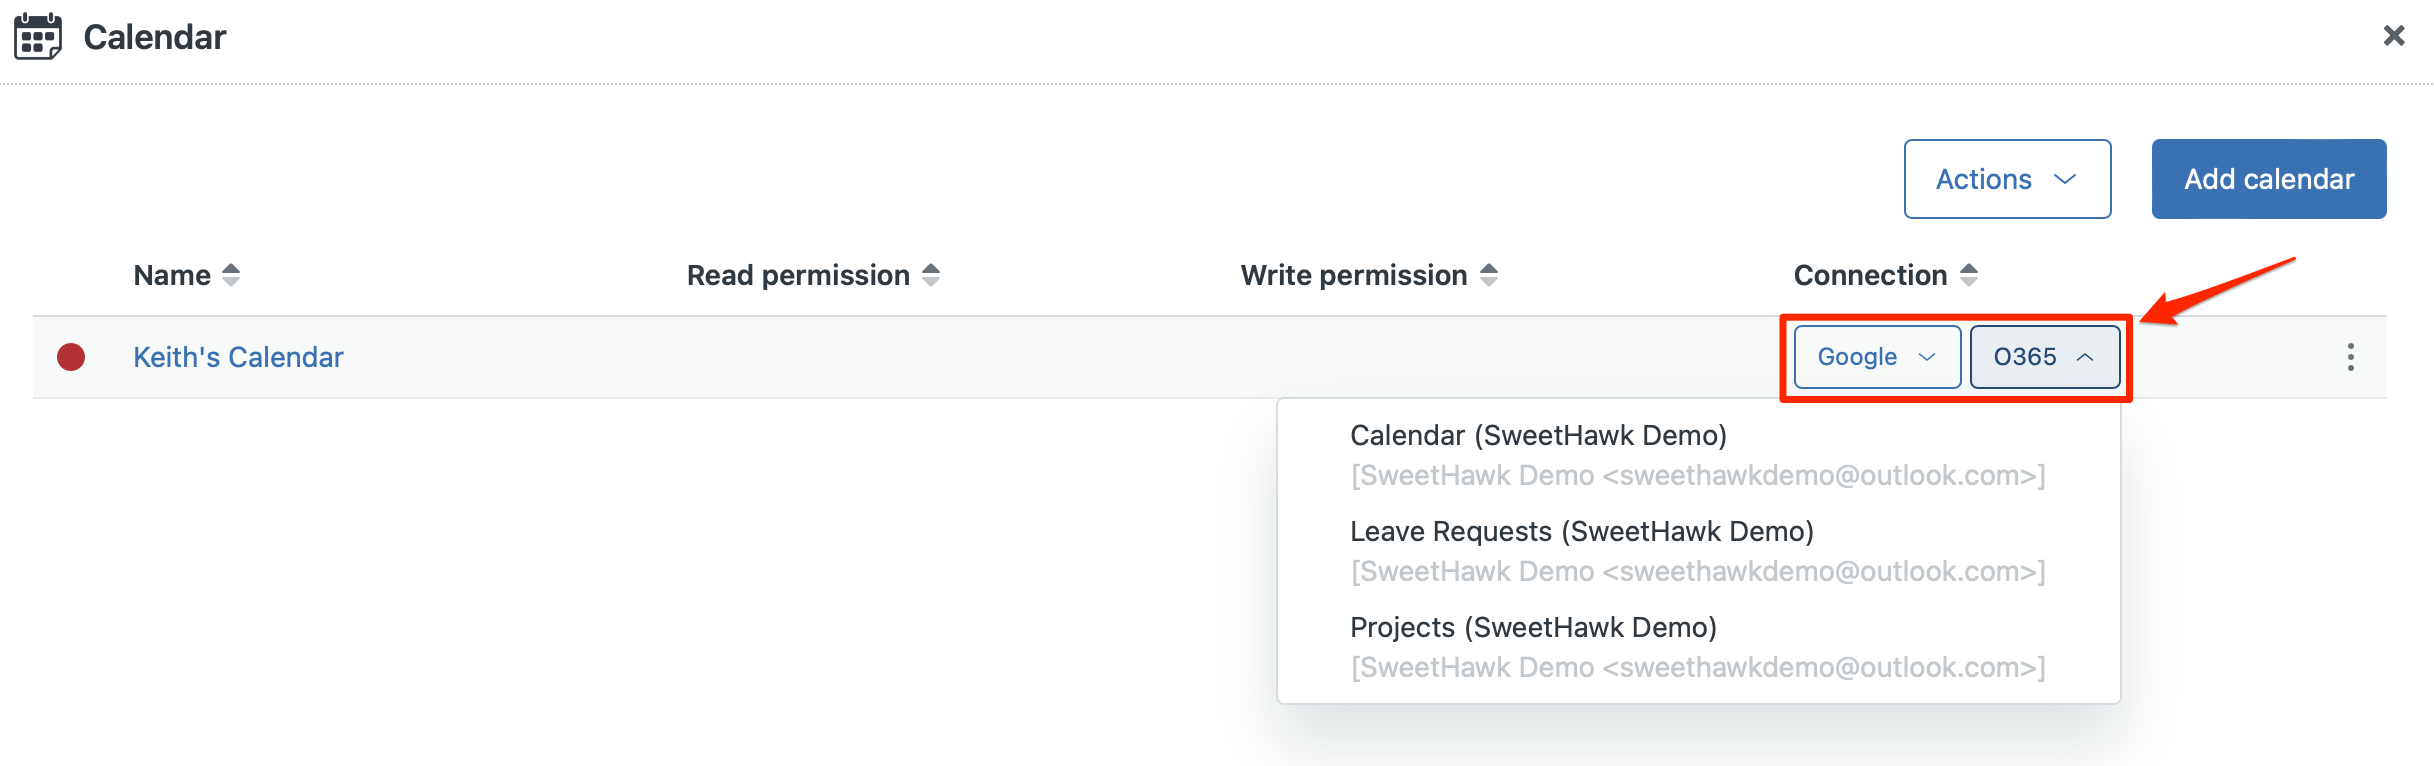The width and height of the screenshot is (2434, 766).
Task: Click the Name column header
Action: tap(172, 275)
